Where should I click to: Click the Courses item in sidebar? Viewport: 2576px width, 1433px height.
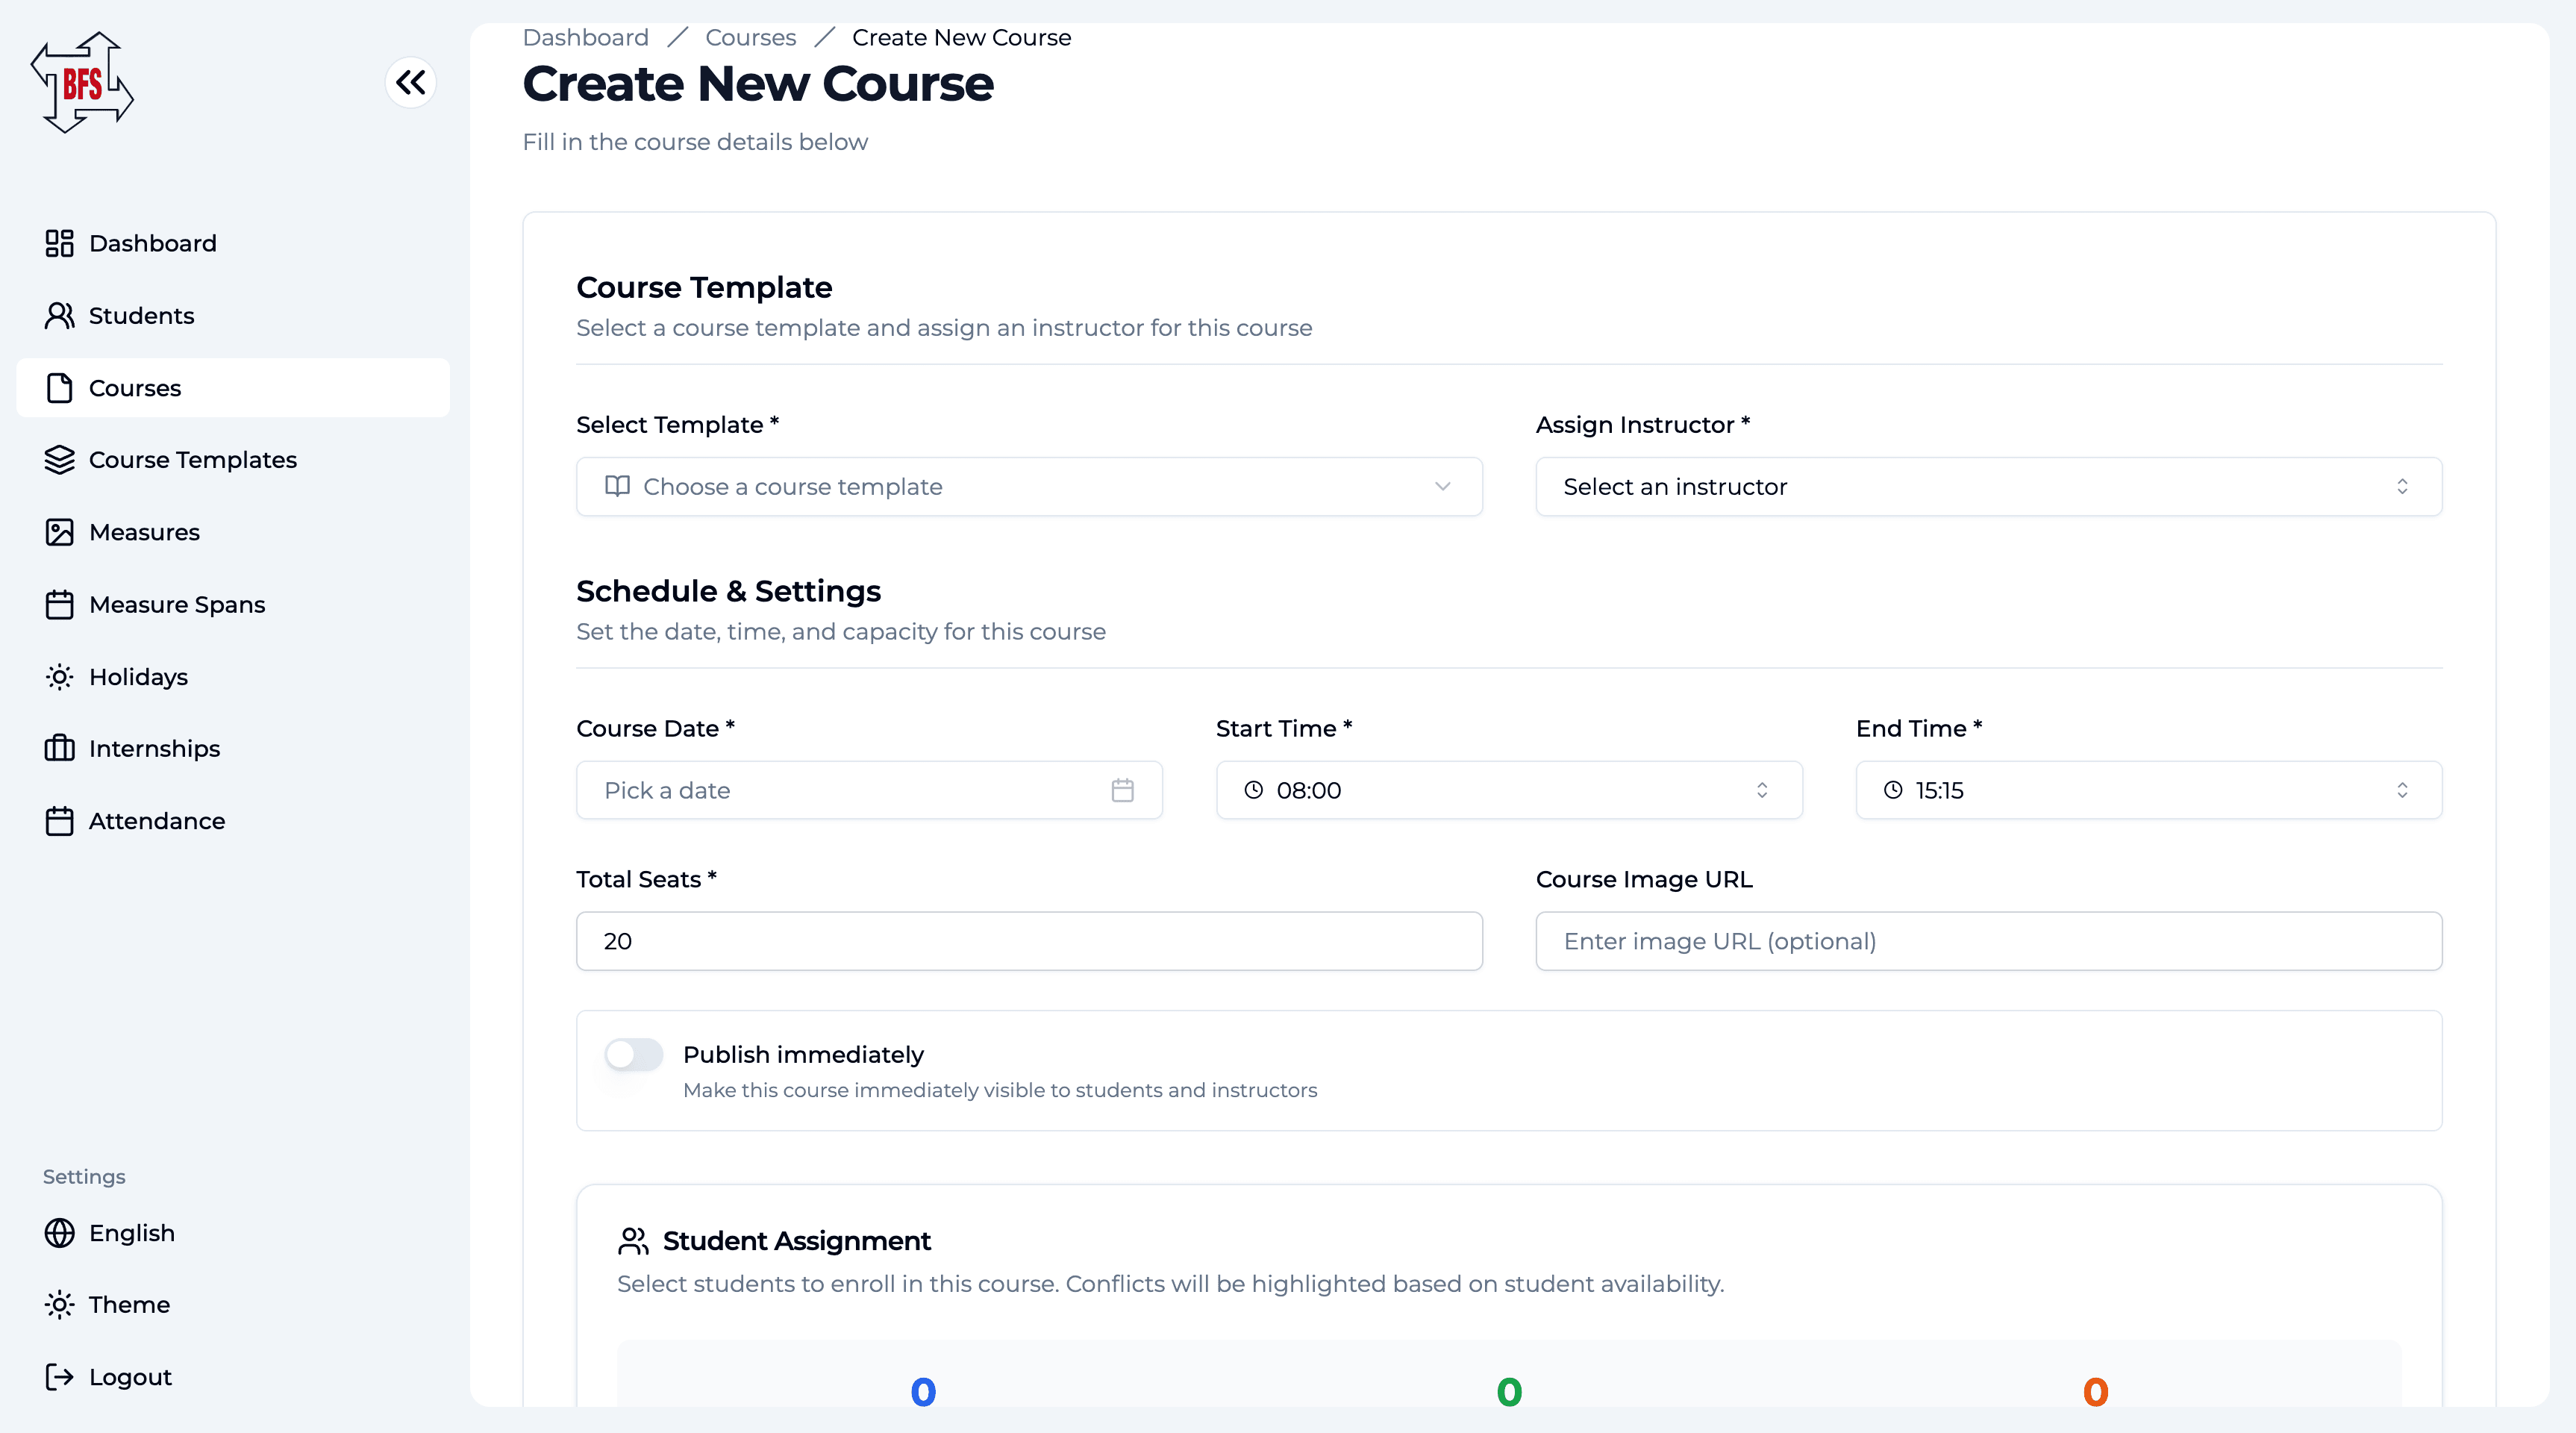233,388
